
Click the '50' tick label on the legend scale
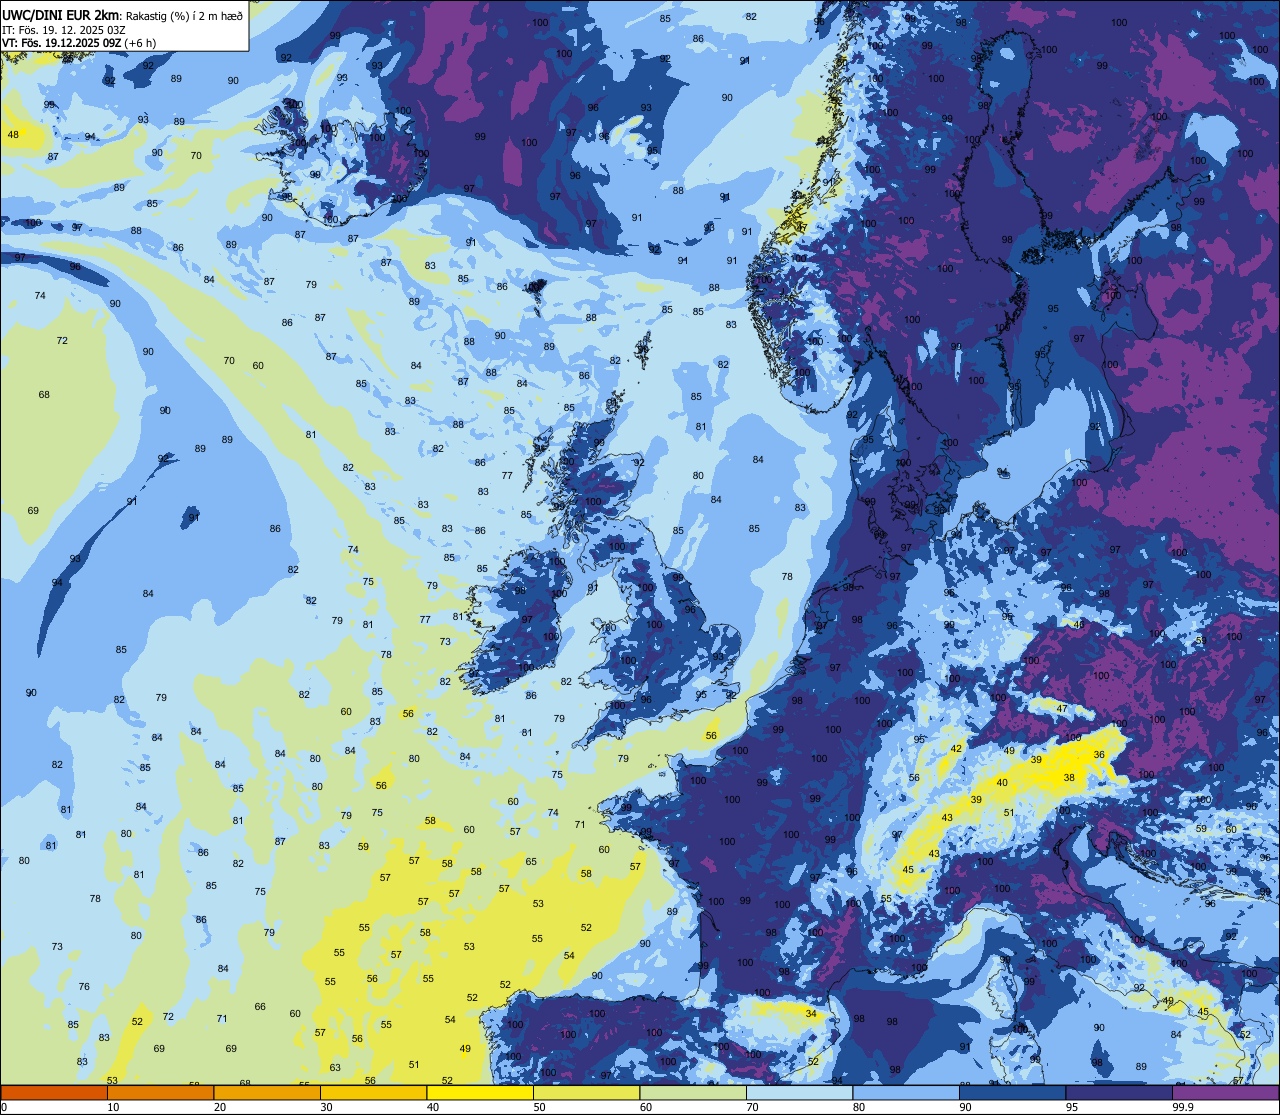point(539,1107)
